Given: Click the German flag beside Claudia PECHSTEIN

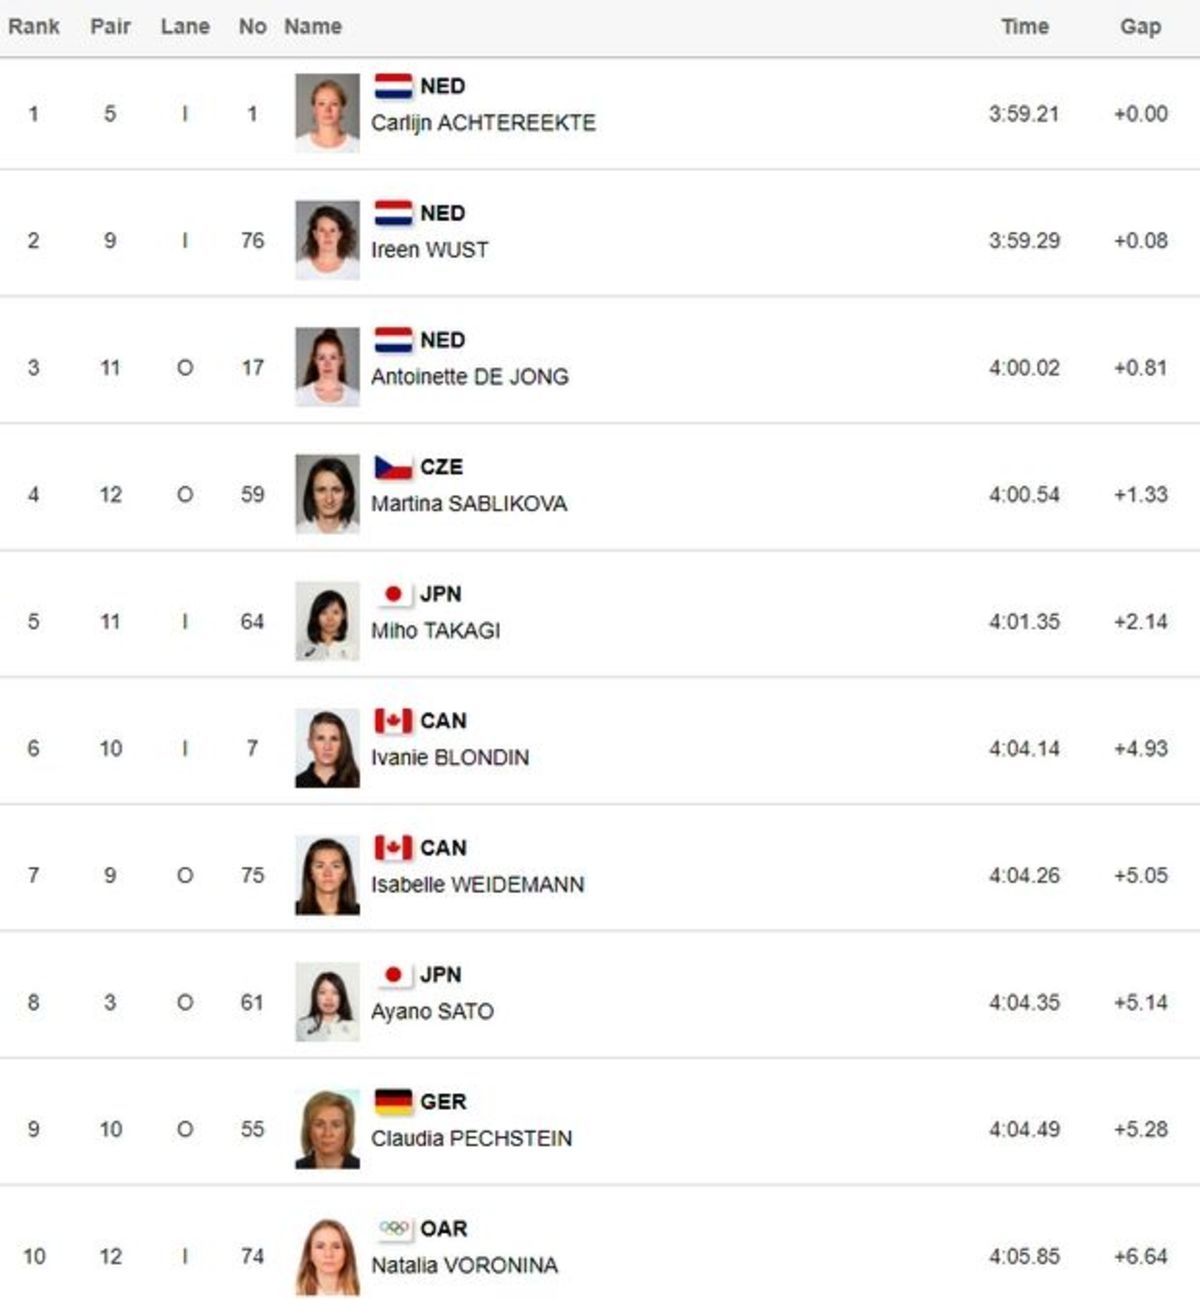Looking at the screenshot, I should click(x=393, y=1102).
